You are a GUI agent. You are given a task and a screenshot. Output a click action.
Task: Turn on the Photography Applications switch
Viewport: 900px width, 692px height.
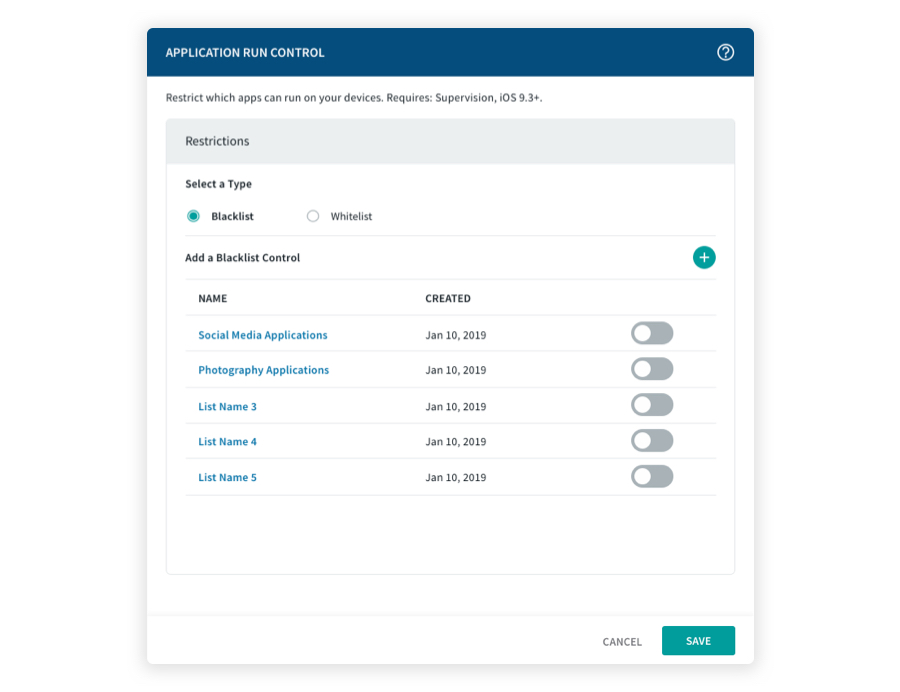[x=652, y=370]
